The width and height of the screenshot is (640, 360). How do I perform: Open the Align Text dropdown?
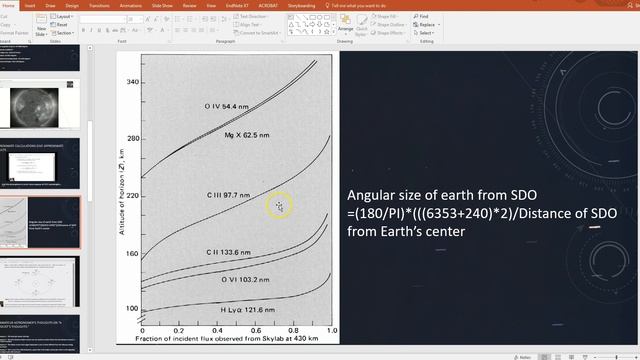pyautogui.click(x=247, y=24)
